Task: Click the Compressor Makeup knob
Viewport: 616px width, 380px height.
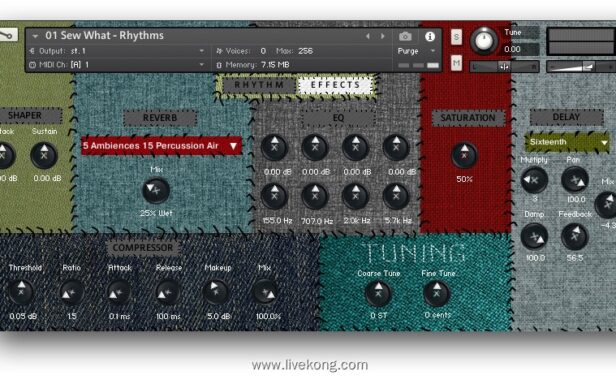Action: pyautogui.click(x=216, y=292)
